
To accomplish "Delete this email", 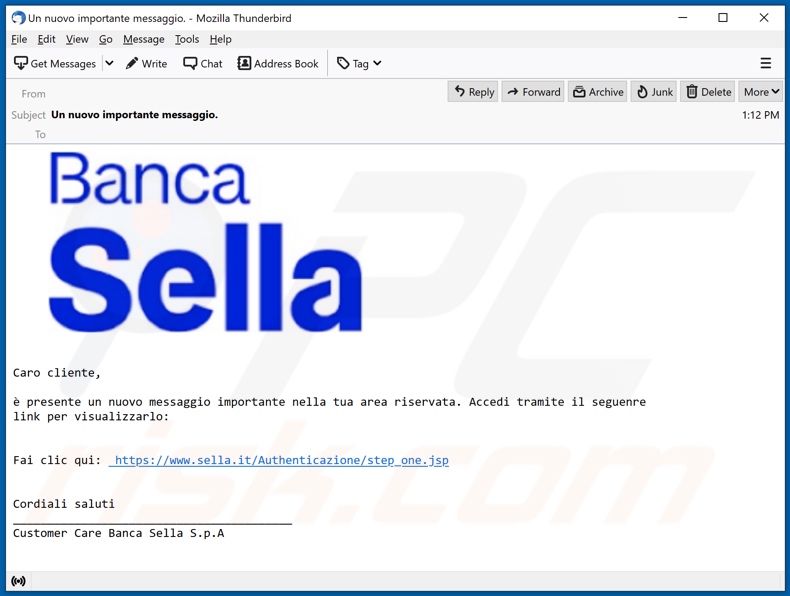I will coord(708,92).
